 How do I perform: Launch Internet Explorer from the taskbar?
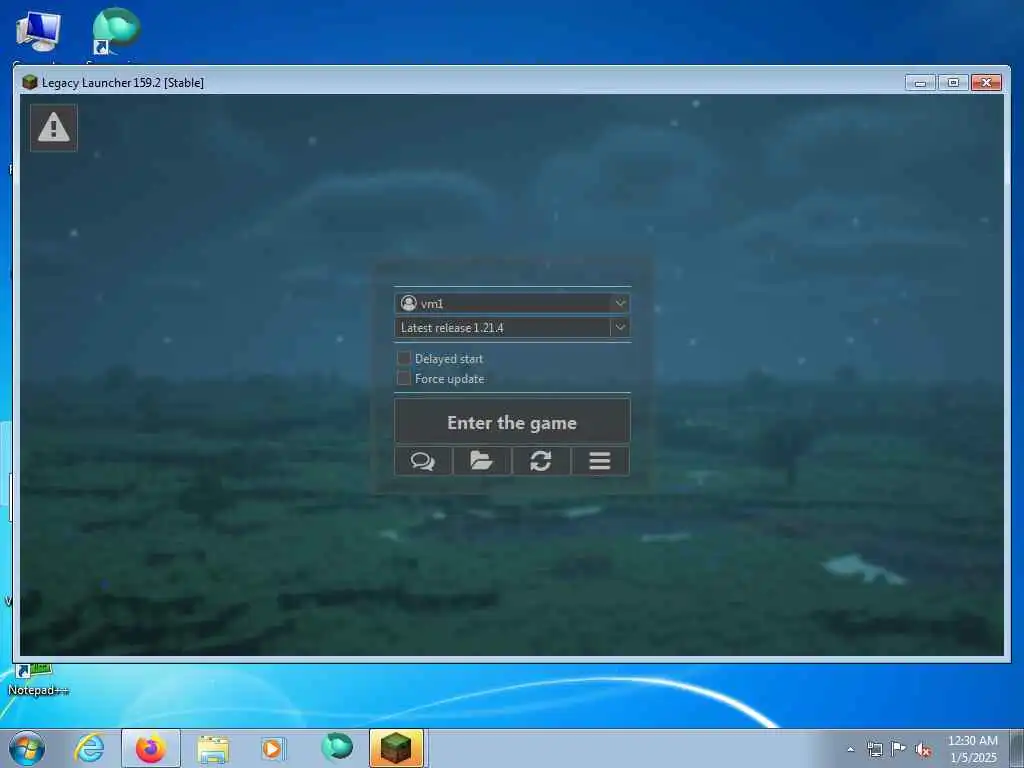(89, 748)
